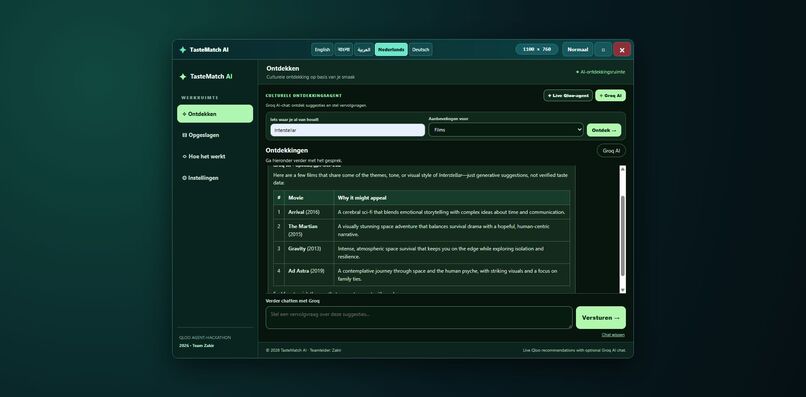
Task: Switch language to Arabic
Action: (x=364, y=49)
